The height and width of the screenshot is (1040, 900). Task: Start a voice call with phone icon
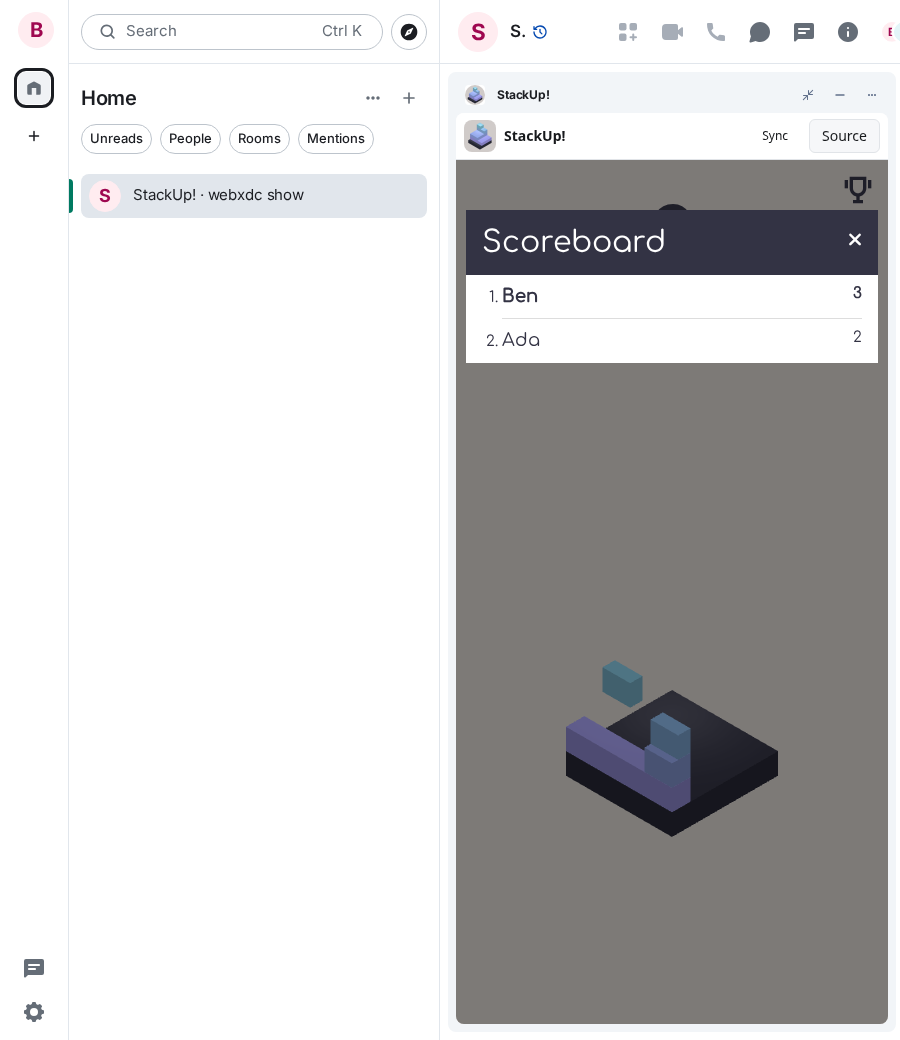[716, 32]
